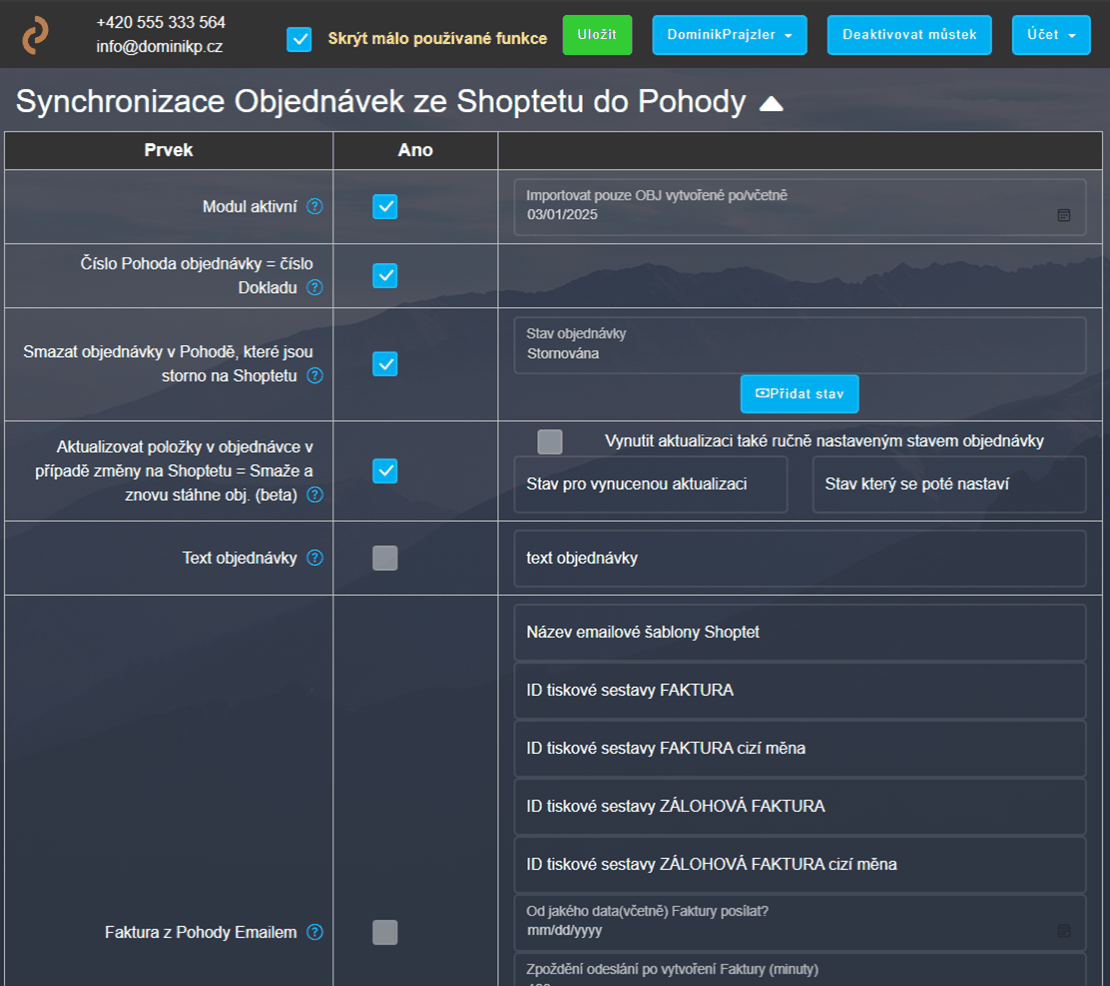1110x986 pixels.
Task: Click Deaktivovat můstek button
Action: [909, 35]
